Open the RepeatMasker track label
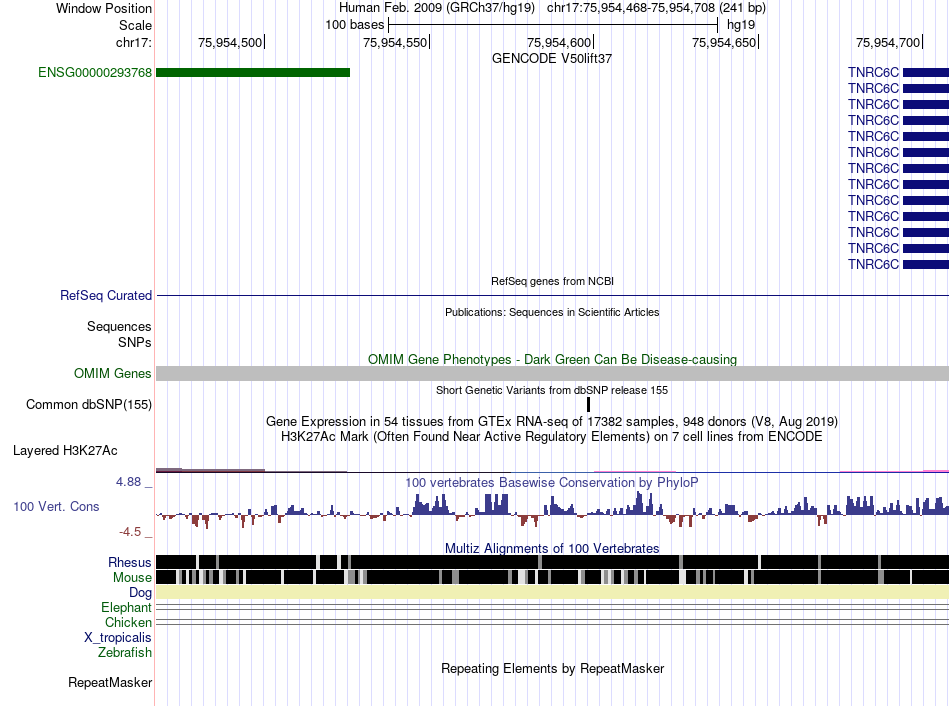This screenshot has height=706, width=950. [x=110, y=682]
